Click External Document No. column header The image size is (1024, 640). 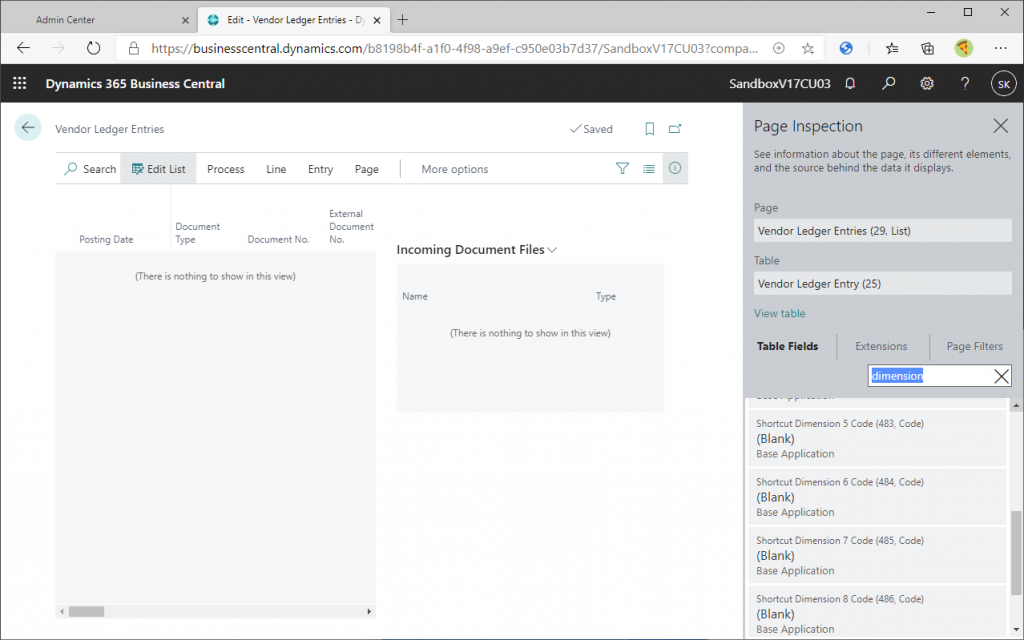(351, 226)
